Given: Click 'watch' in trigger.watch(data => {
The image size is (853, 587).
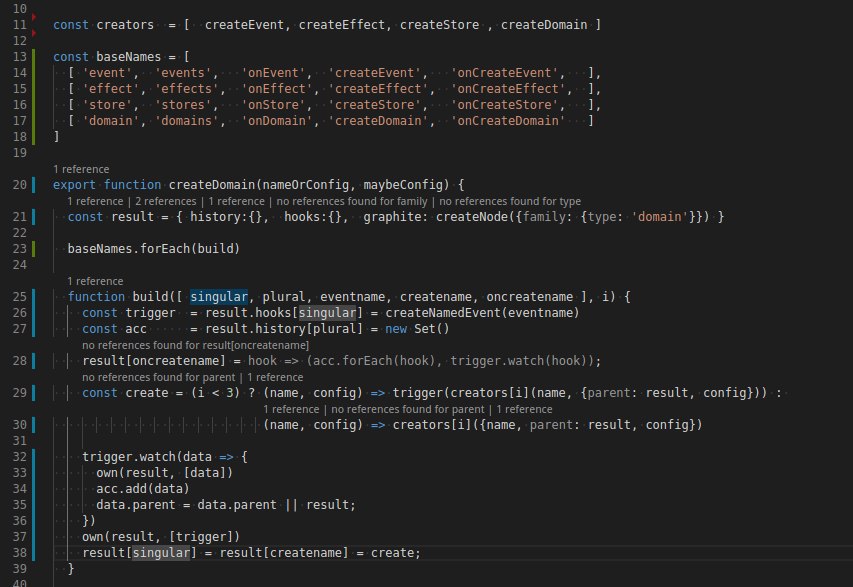Looking at the screenshot, I should click(x=158, y=457).
